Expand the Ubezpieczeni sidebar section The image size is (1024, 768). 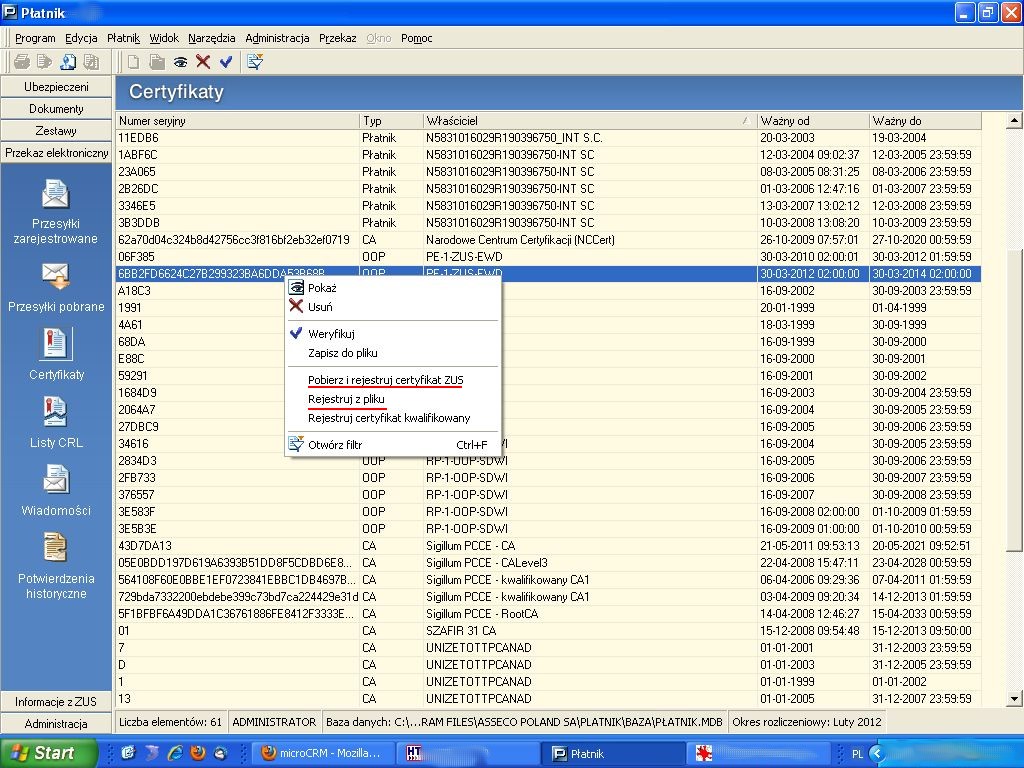[x=56, y=87]
